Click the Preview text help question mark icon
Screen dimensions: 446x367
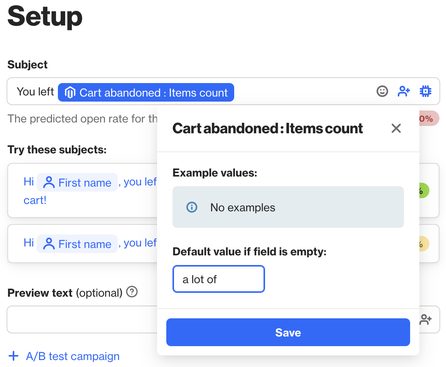pos(132,292)
